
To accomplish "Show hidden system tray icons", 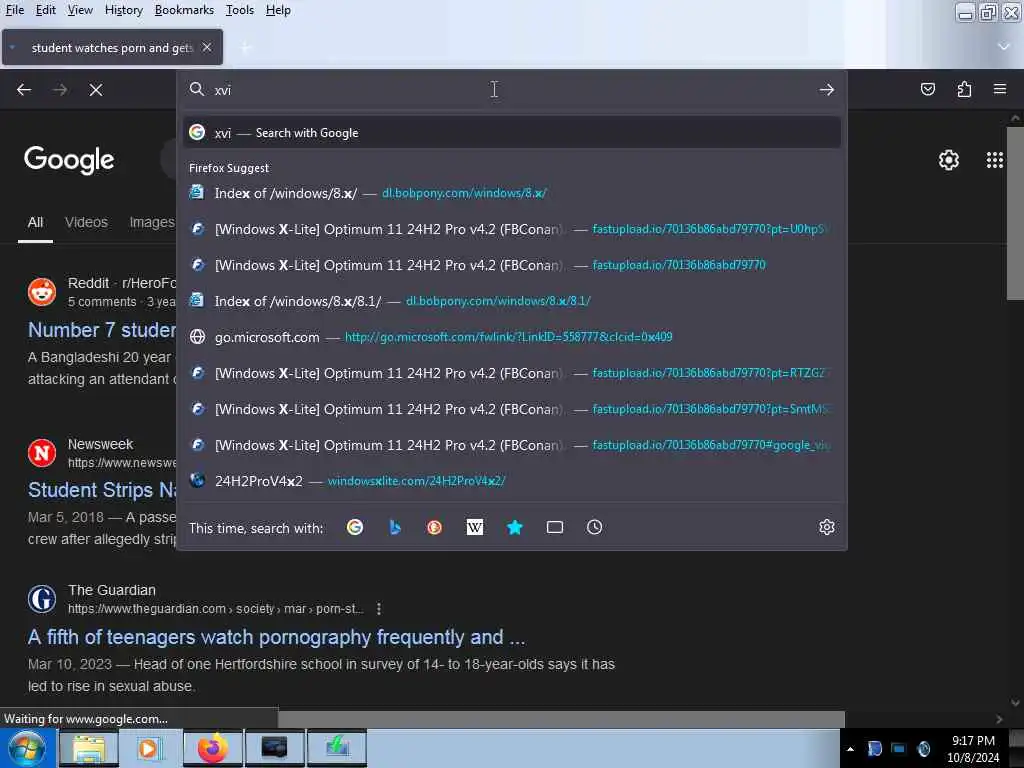I will click(x=850, y=749).
